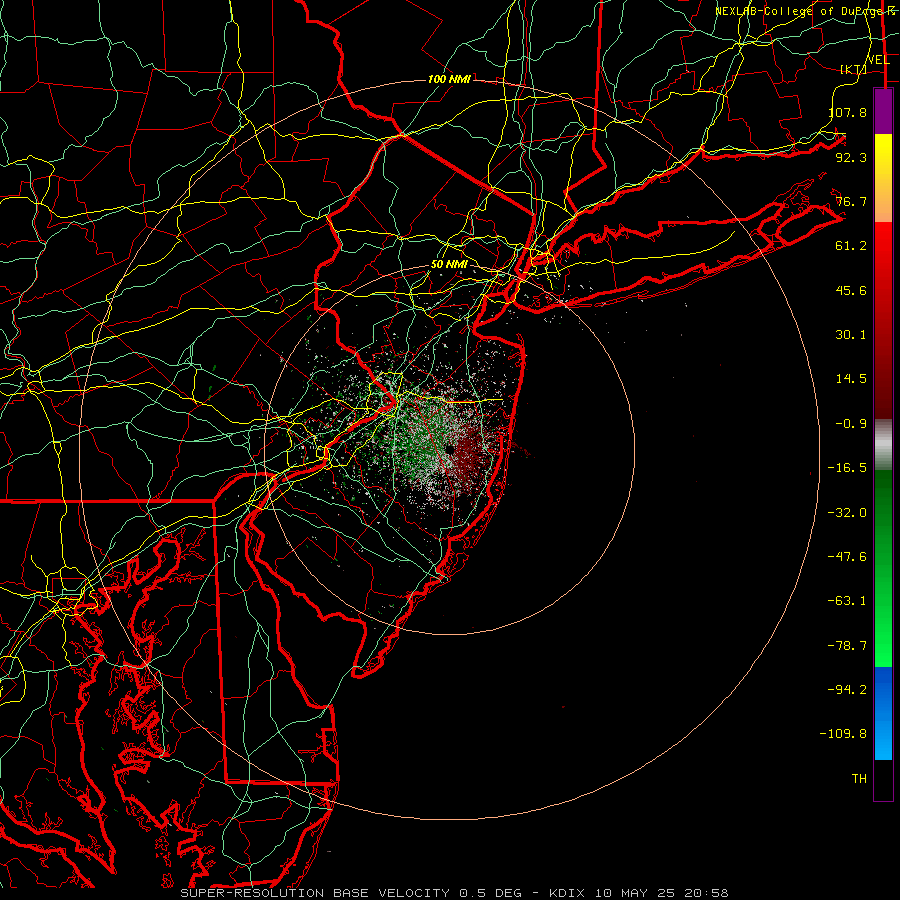Click the gray near-zero segment of the color bar

pos(883,445)
